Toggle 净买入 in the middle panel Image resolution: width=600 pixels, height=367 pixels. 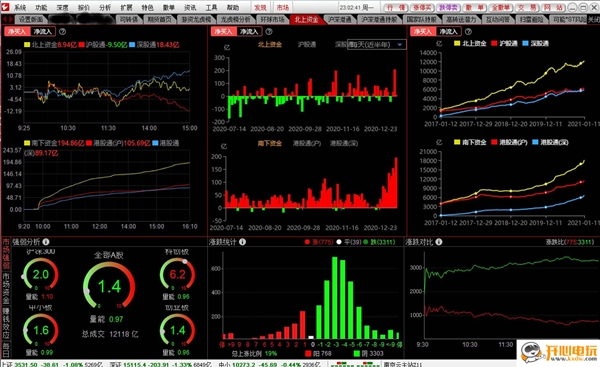pos(223,32)
